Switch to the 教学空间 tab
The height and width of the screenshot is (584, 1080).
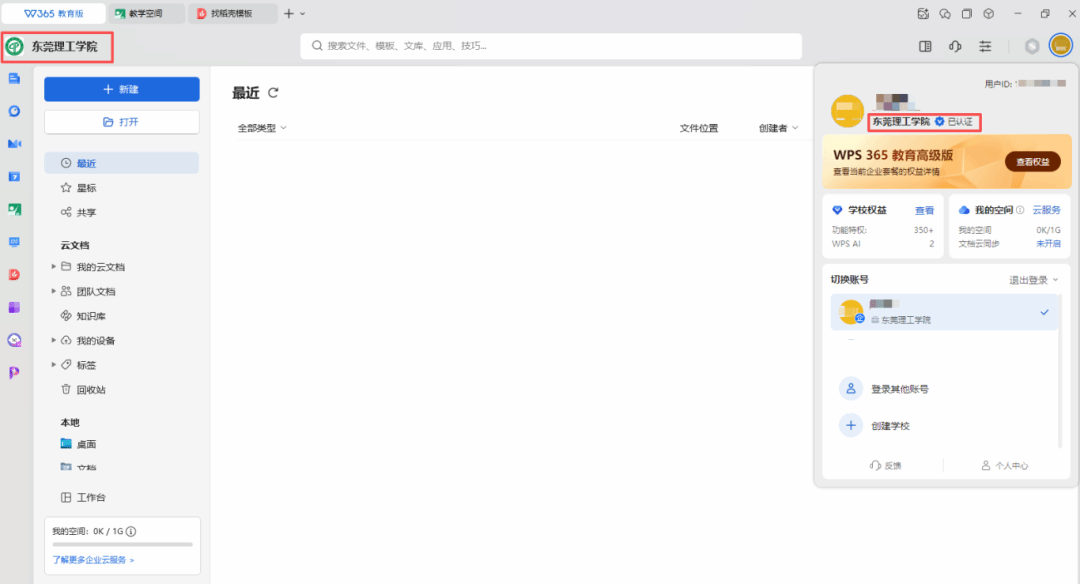tap(146, 13)
